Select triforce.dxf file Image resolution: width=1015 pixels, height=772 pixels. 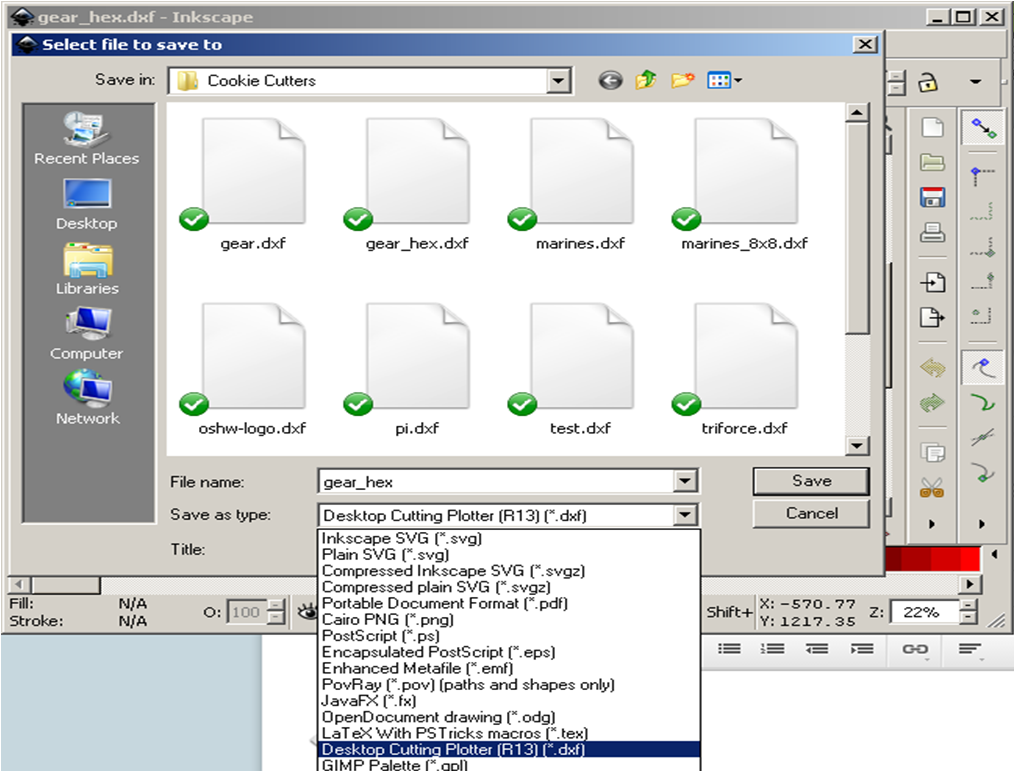click(x=744, y=369)
